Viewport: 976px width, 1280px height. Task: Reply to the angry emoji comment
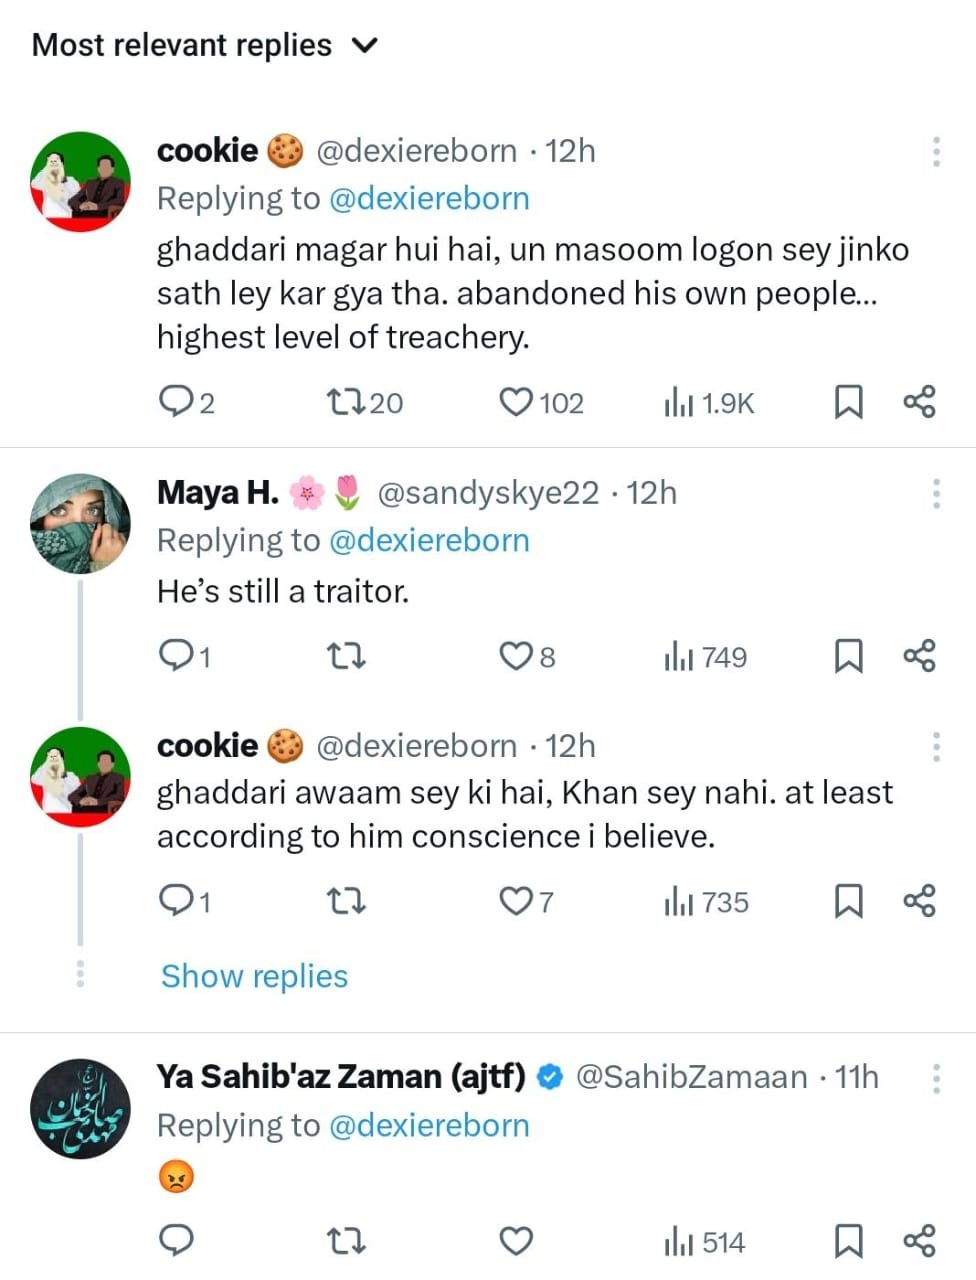click(x=177, y=1242)
